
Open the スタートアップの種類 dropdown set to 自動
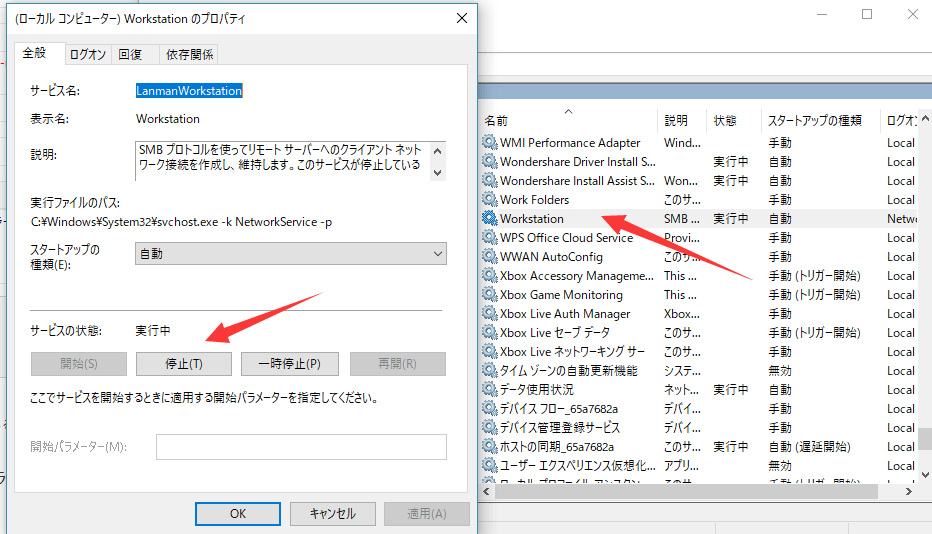(291, 254)
